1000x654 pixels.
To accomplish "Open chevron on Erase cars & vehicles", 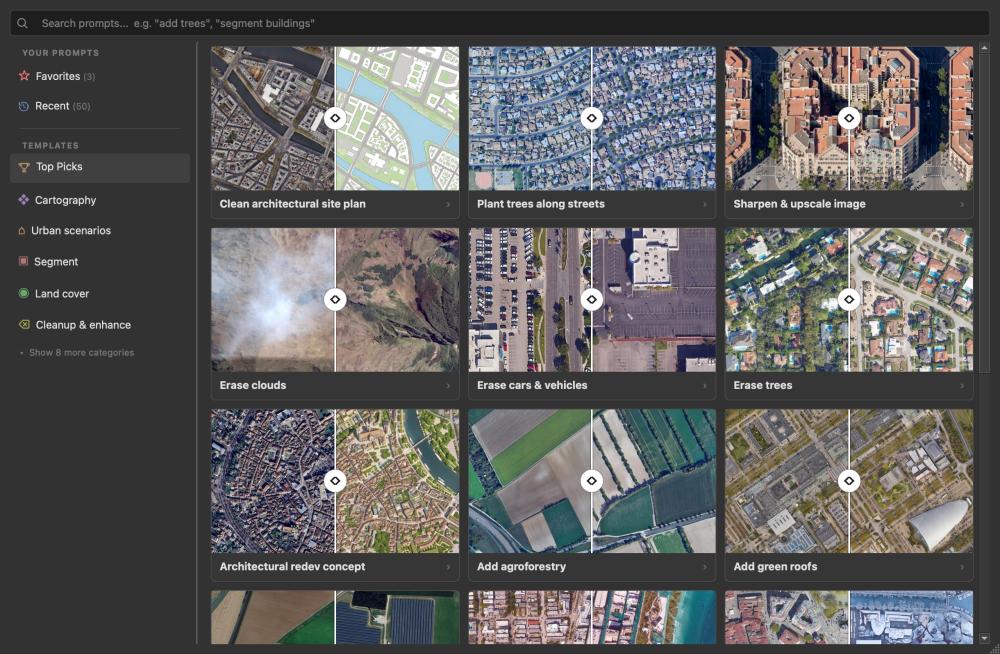I will (705, 385).
